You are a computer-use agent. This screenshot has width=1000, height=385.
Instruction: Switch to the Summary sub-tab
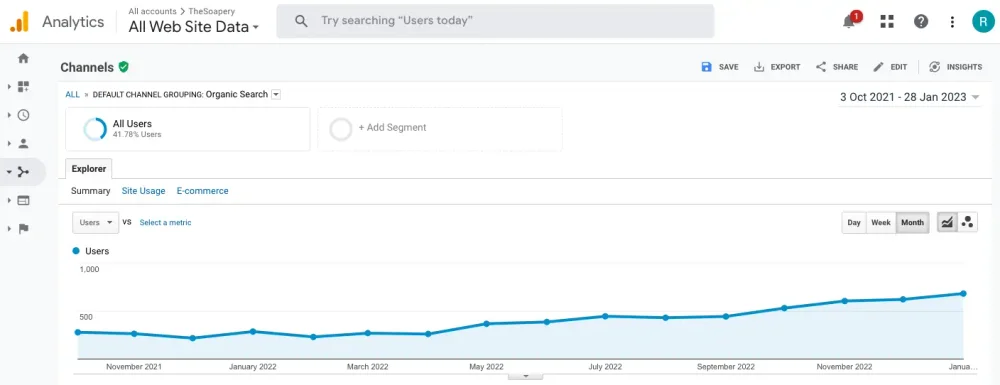[91, 191]
